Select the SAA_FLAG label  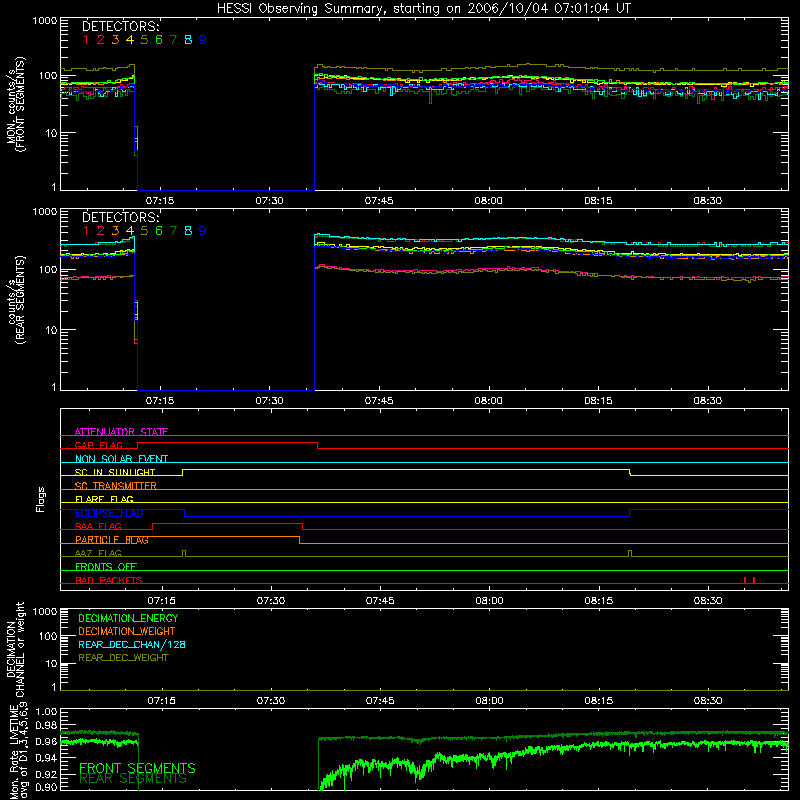98,527
